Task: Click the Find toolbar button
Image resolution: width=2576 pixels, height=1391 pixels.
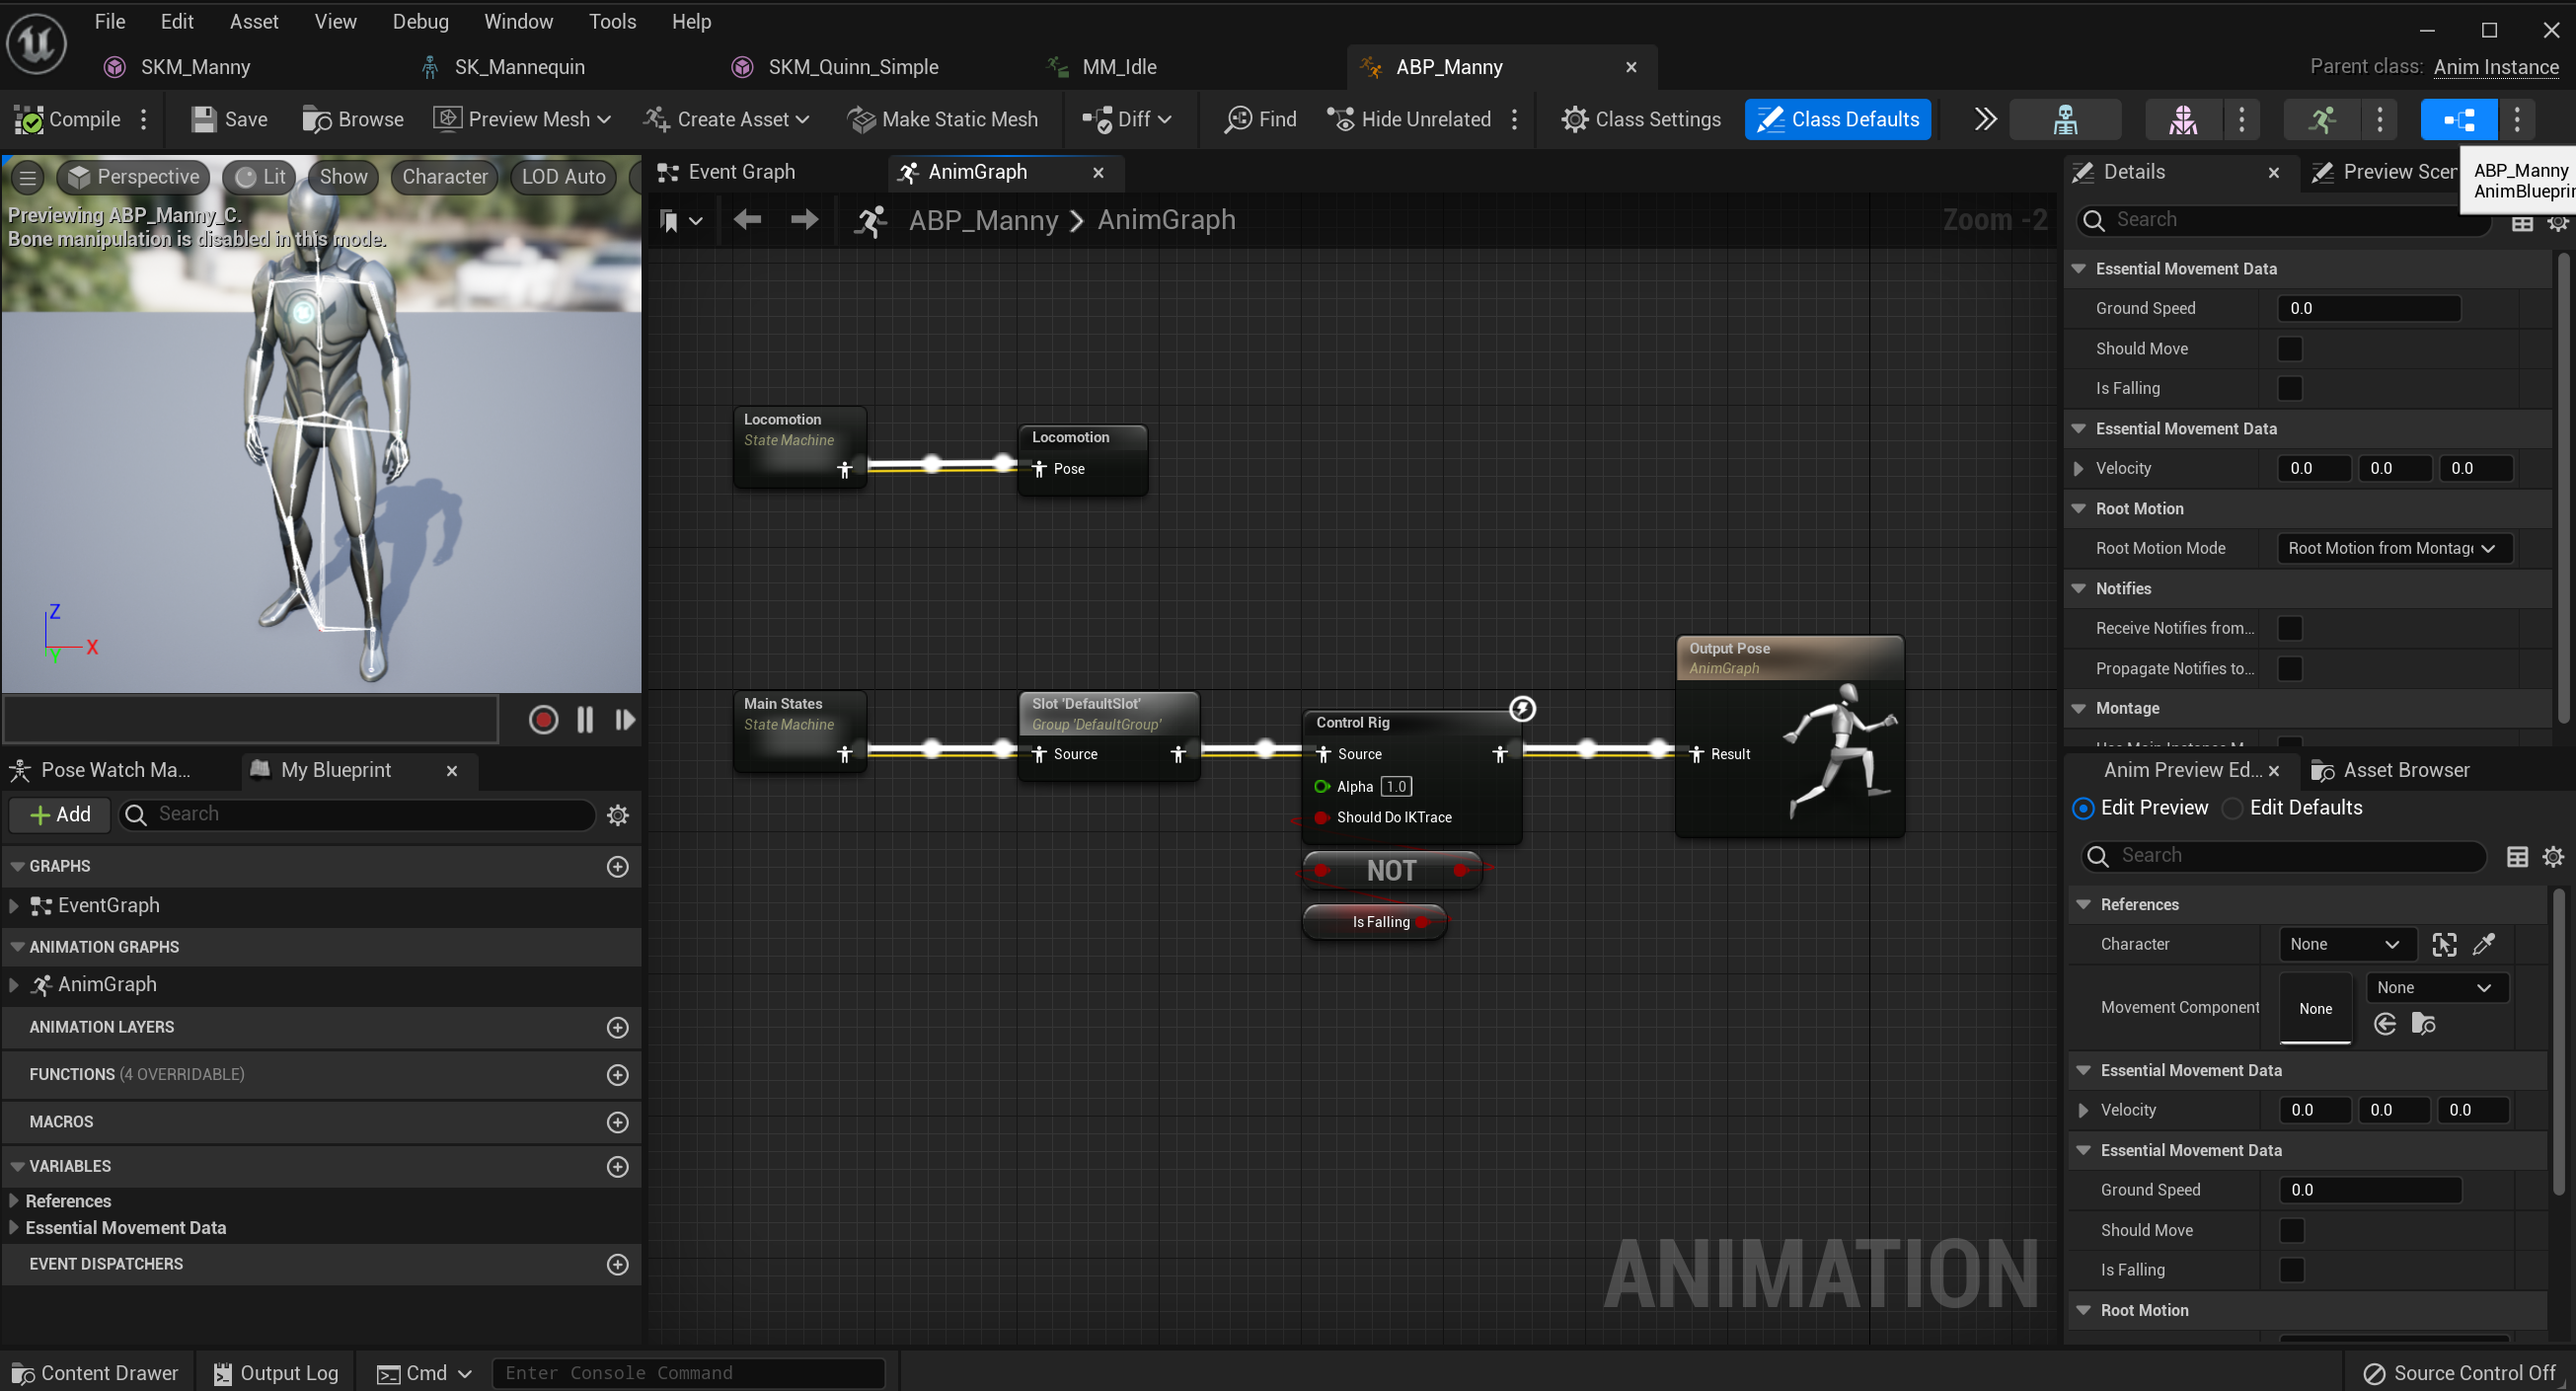Action: (x=1260, y=119)
